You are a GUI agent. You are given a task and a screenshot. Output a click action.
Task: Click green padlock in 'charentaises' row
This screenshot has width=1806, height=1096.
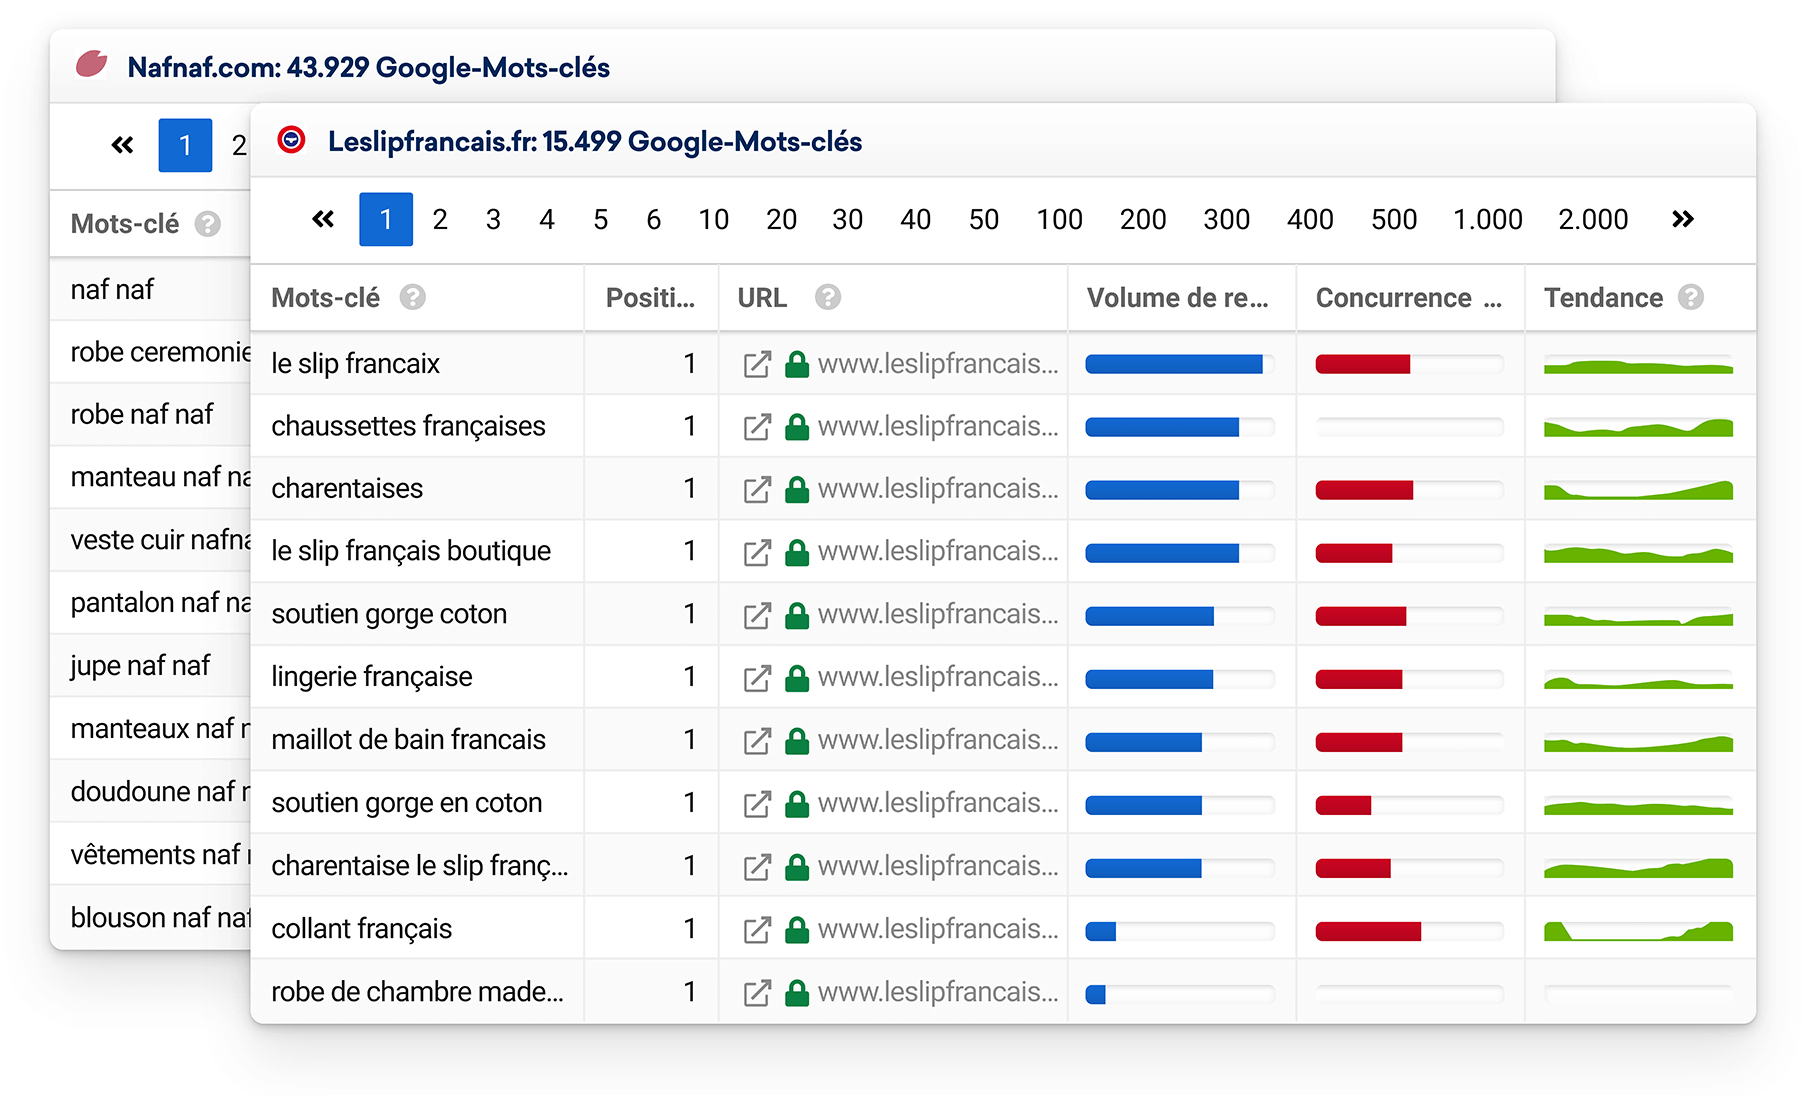(x=797, y=489)
